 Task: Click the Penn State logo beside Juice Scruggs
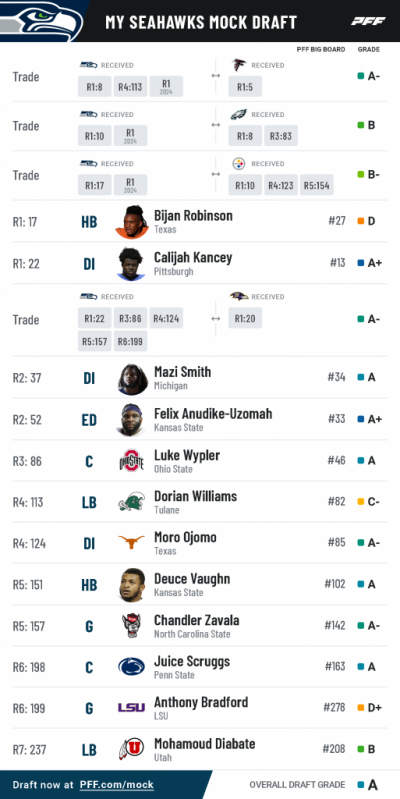(x=131, y=667)
